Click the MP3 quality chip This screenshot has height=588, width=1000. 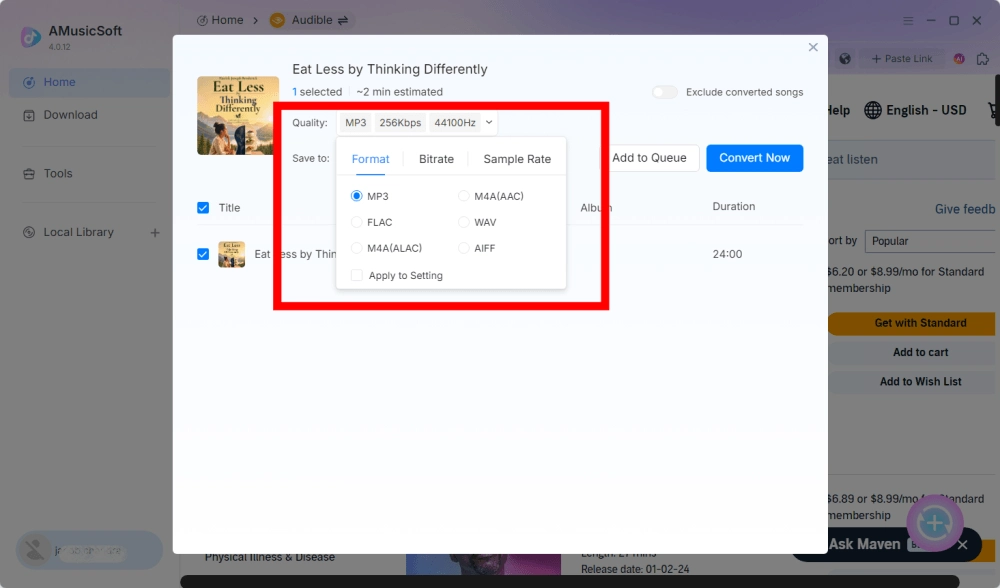coord(355,122)
